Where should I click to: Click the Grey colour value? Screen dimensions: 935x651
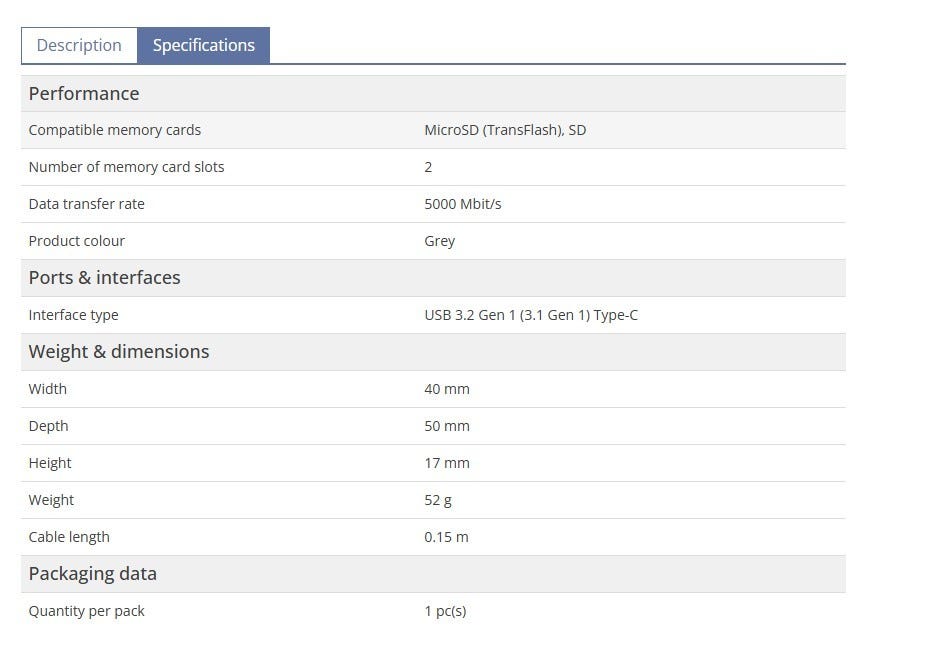pyautogui.click(x=439, y=241)
